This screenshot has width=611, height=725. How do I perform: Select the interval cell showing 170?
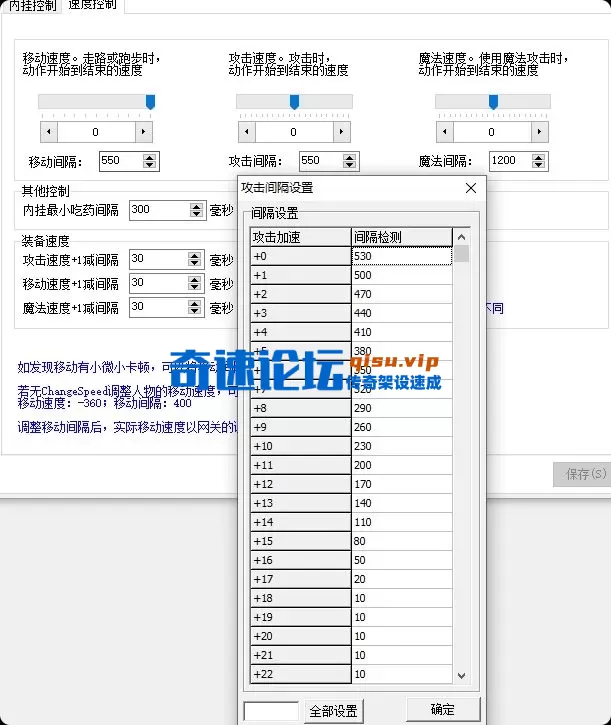coord(401,484)
